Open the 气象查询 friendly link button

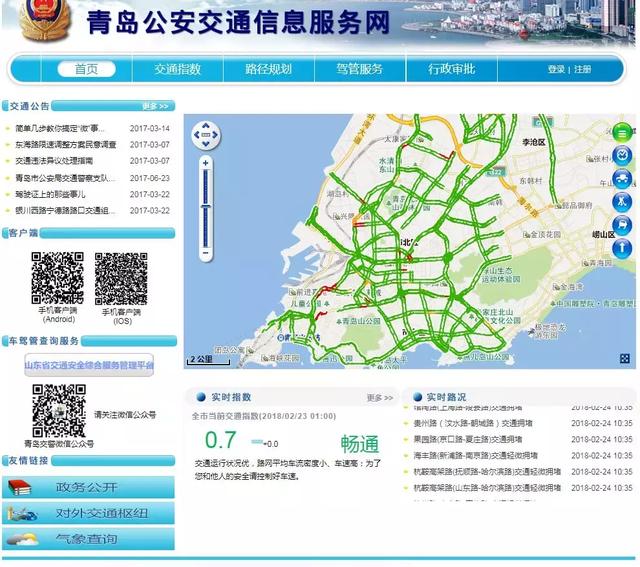(x=86, y=540)
